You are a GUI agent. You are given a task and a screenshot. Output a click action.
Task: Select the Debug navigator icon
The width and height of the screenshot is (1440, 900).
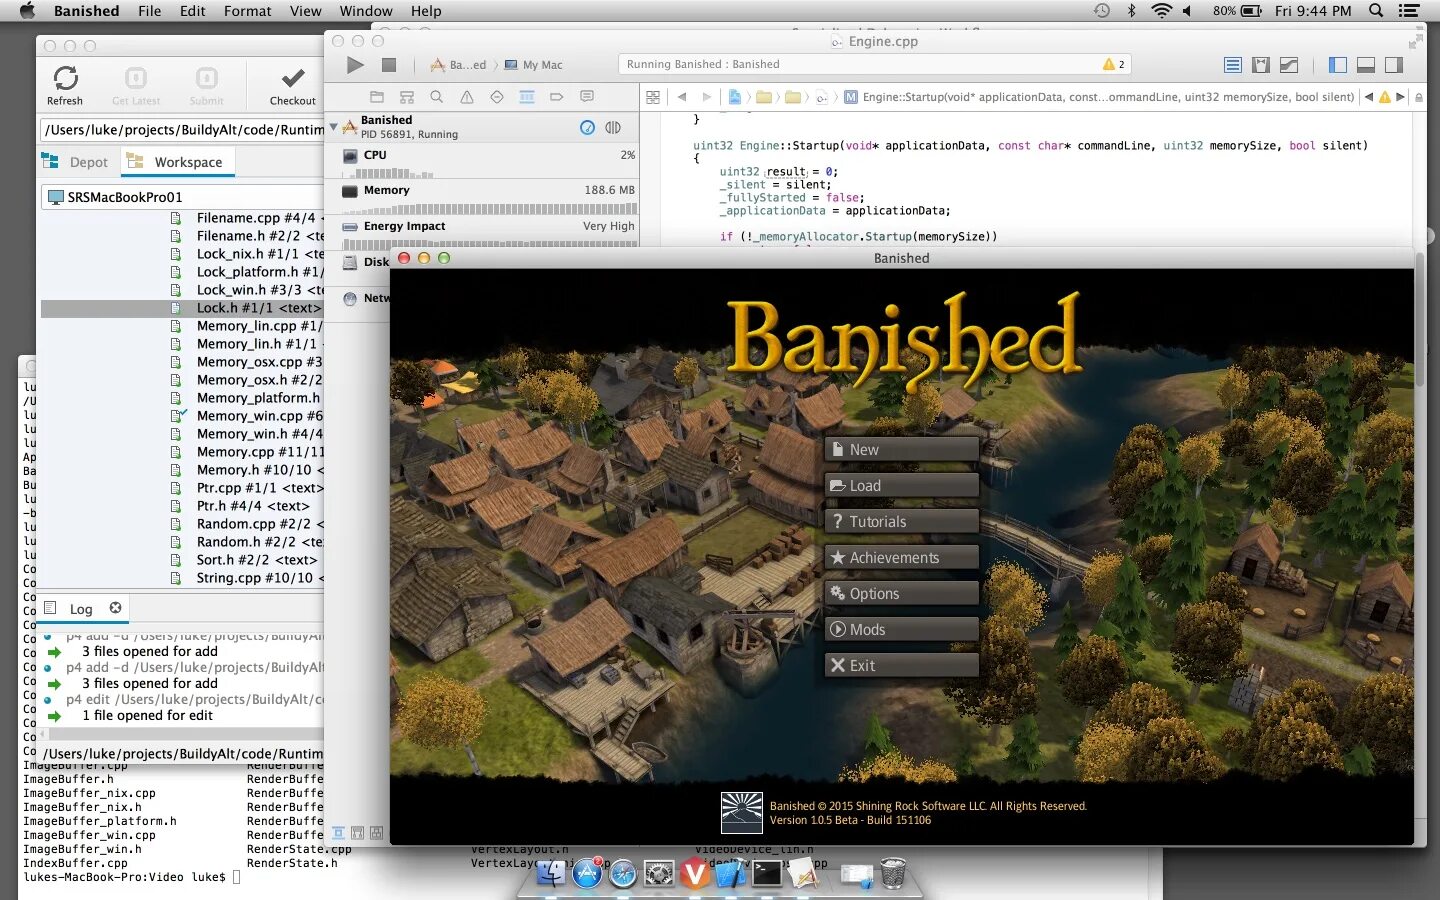(527, 97)
